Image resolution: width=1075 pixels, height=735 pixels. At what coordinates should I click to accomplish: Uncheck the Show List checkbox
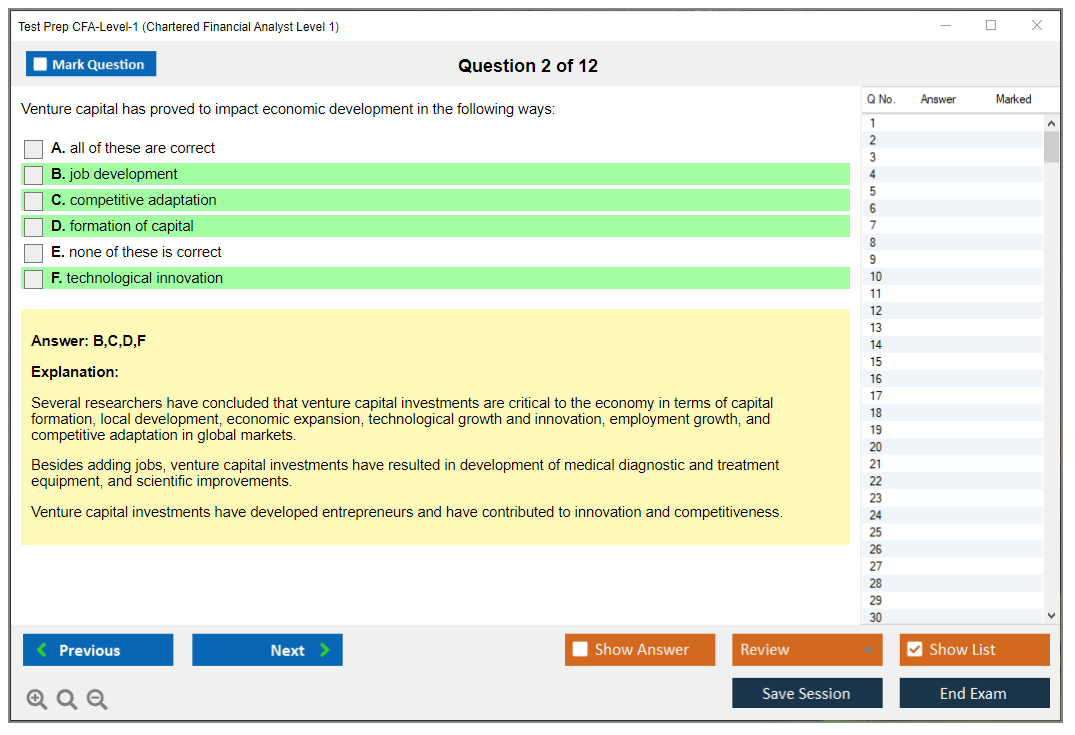914,650
